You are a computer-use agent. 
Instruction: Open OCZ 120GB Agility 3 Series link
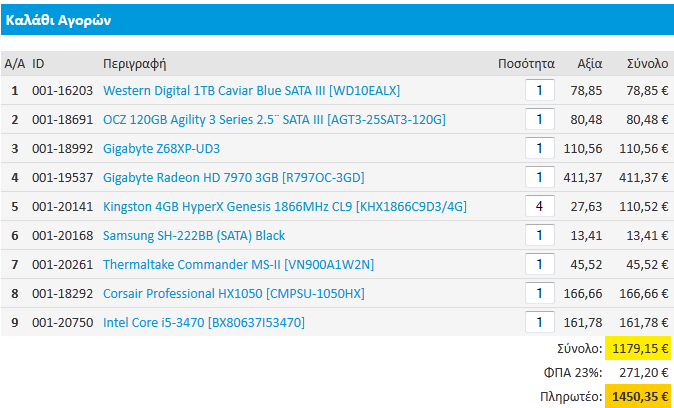click(274, 120)
